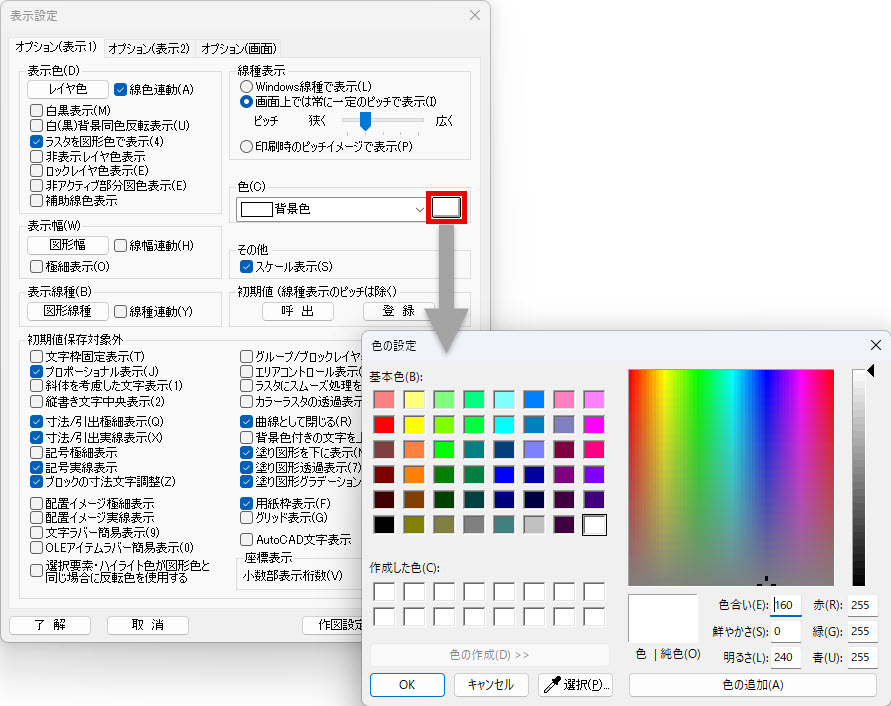Select the yellow basic color swatch
This screenshot has width=891, height=706.
coord(415,424)
